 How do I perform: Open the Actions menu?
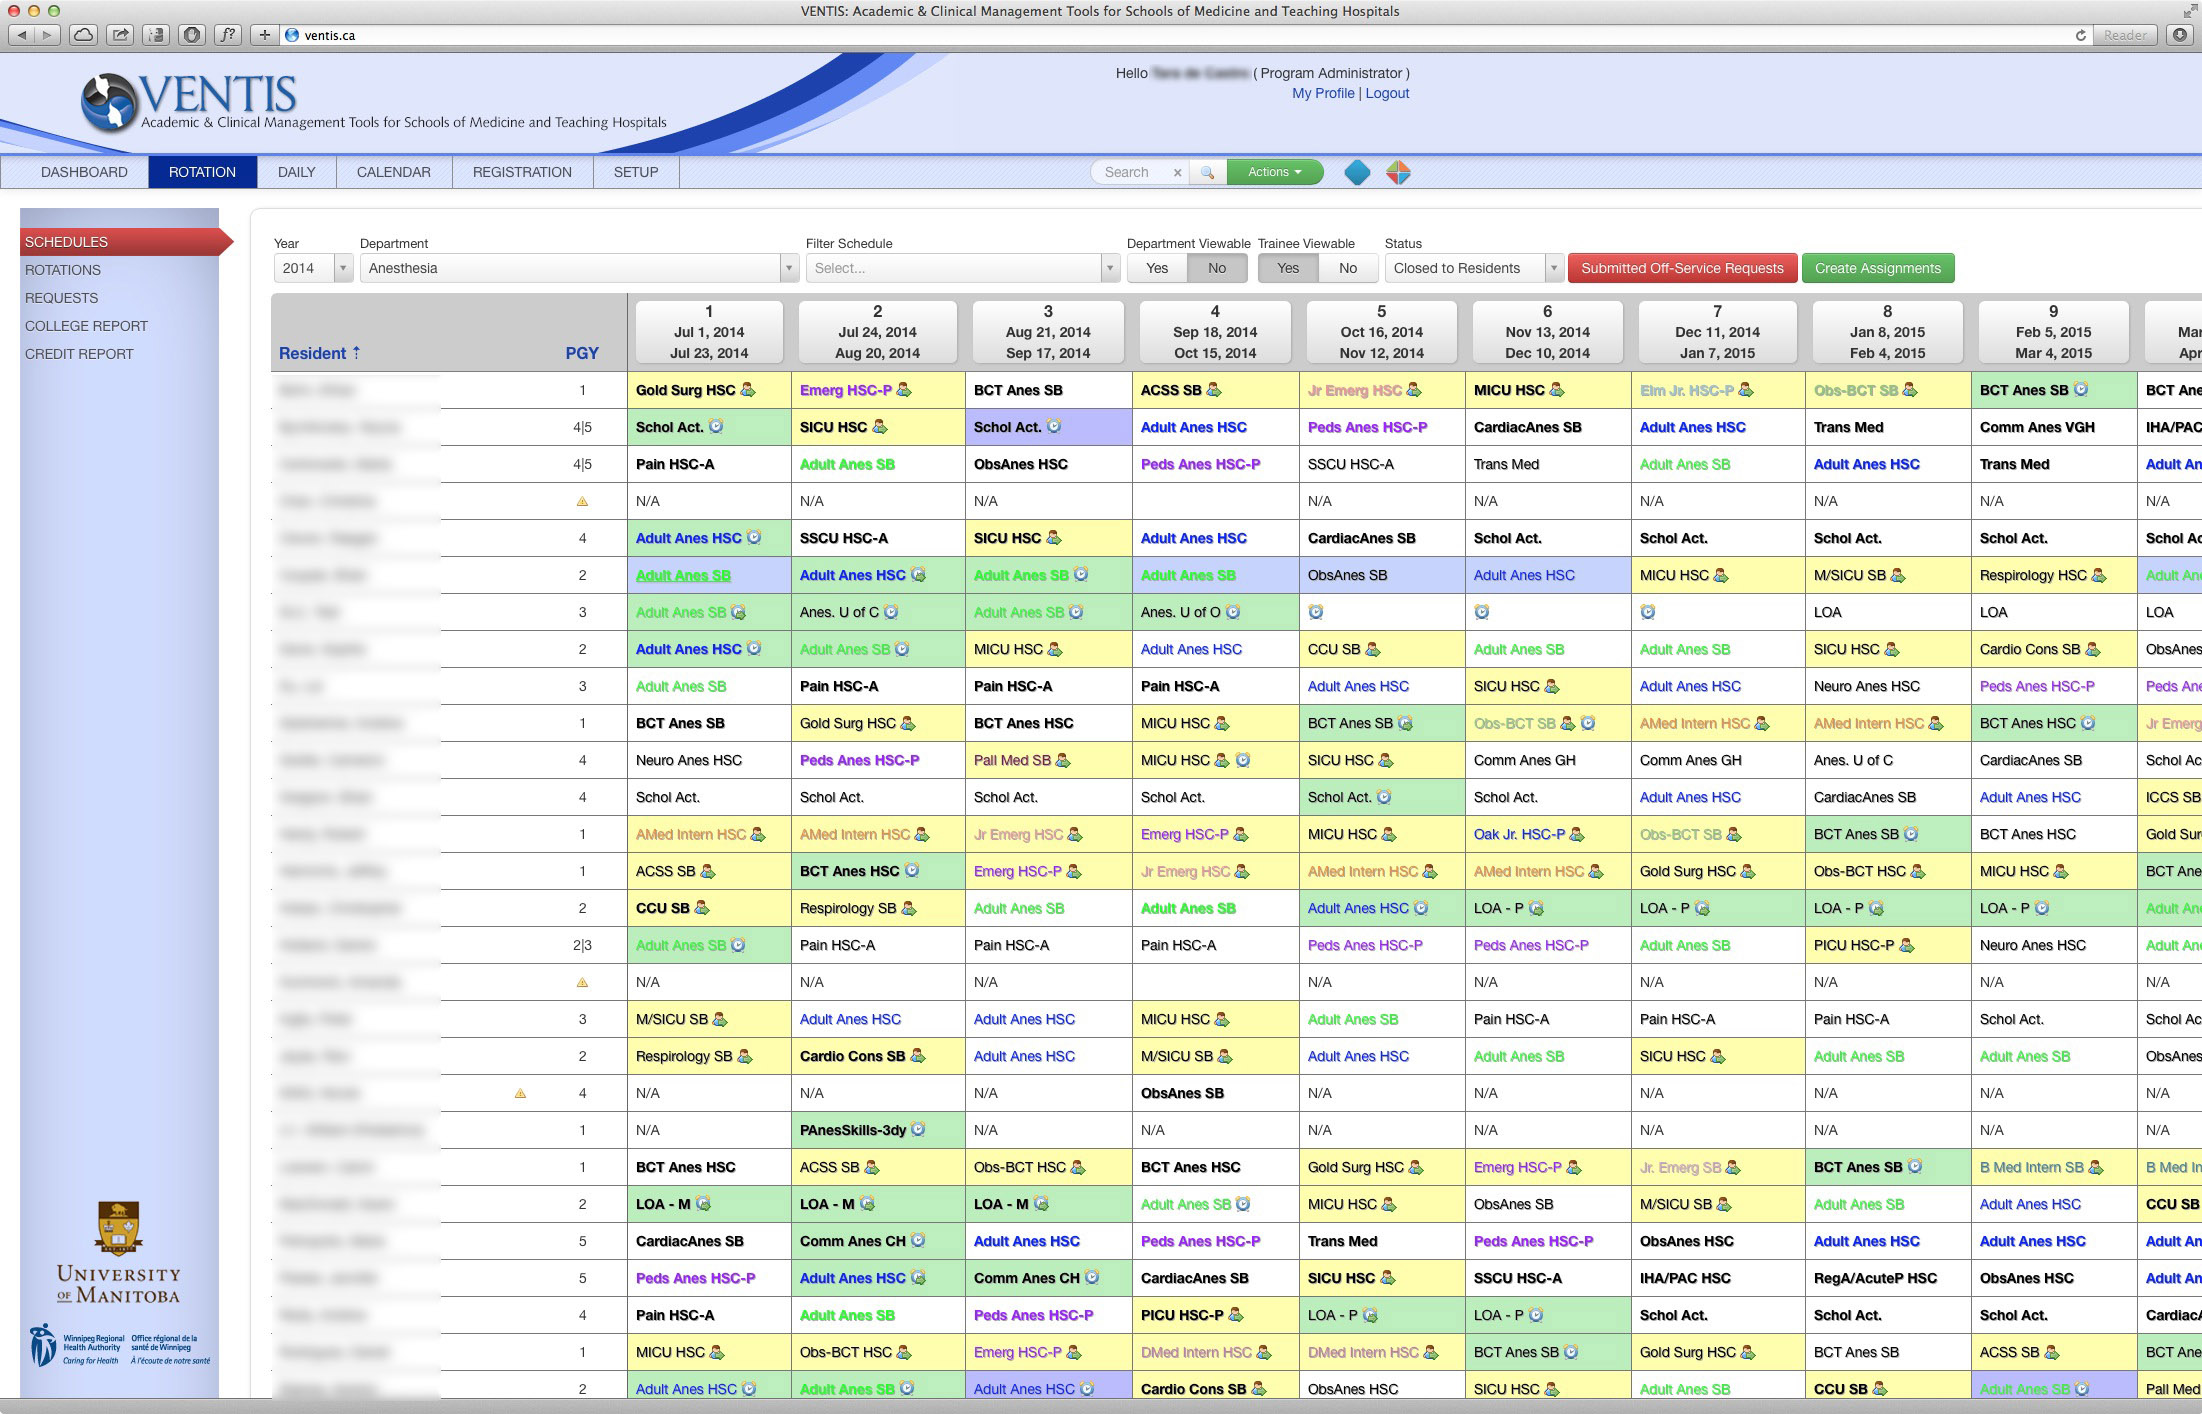pyautogui.click(x=1274, y=172)
